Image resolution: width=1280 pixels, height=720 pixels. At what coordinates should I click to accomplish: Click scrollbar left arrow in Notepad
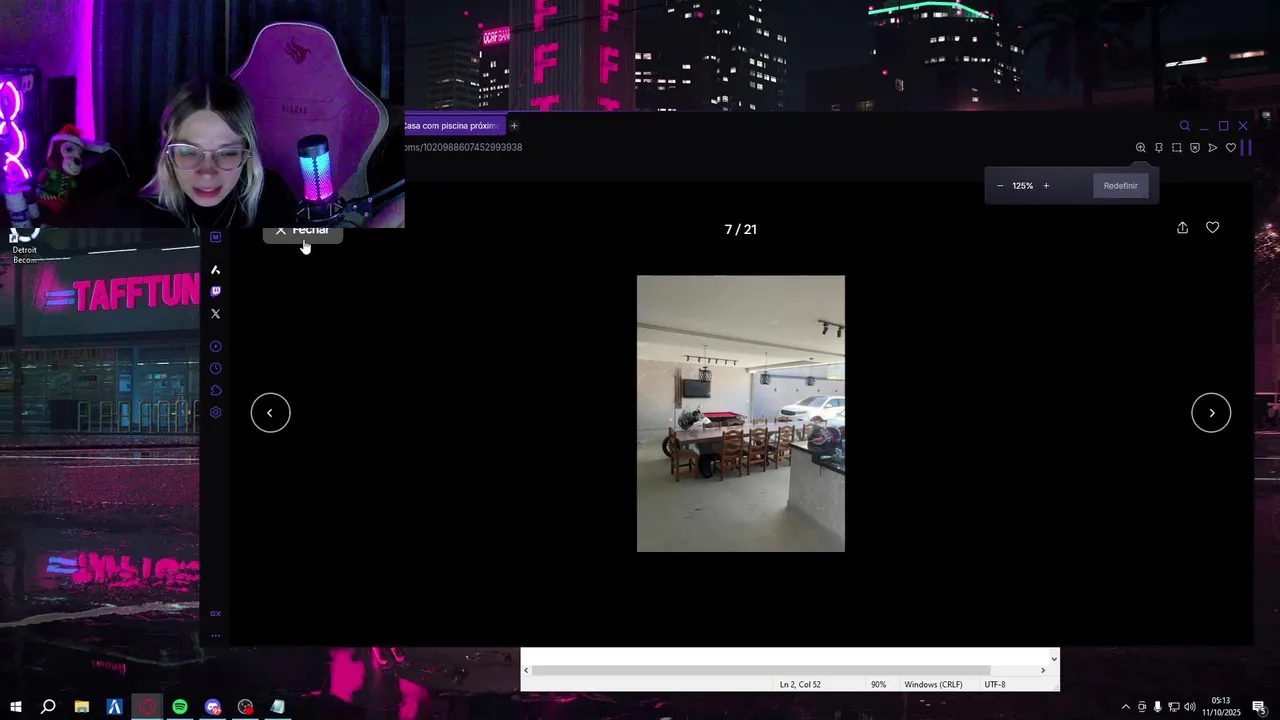pos(526,670)
